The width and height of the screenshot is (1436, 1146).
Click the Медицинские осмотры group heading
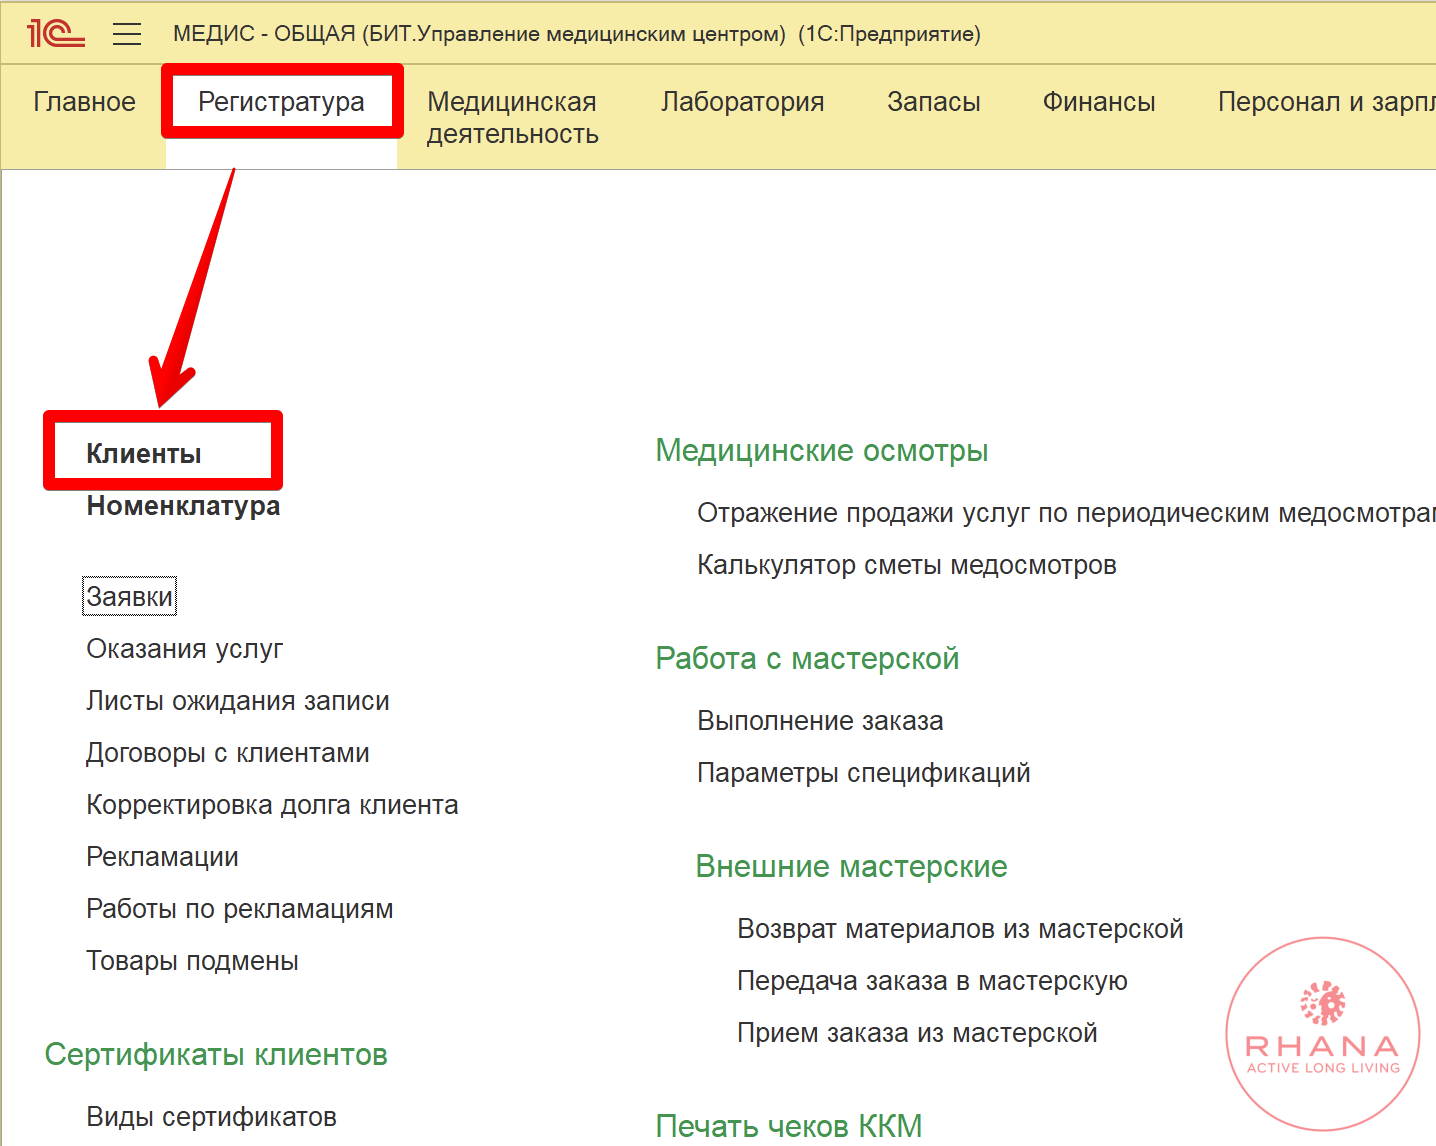click(x=822, y=451)
